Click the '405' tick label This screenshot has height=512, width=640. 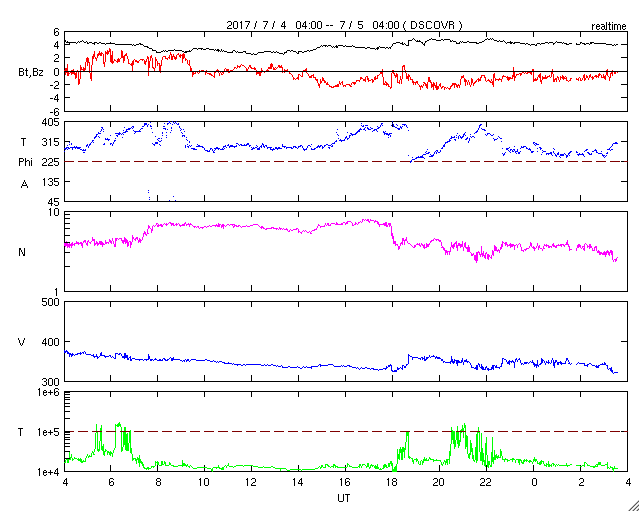pos(51,122)
